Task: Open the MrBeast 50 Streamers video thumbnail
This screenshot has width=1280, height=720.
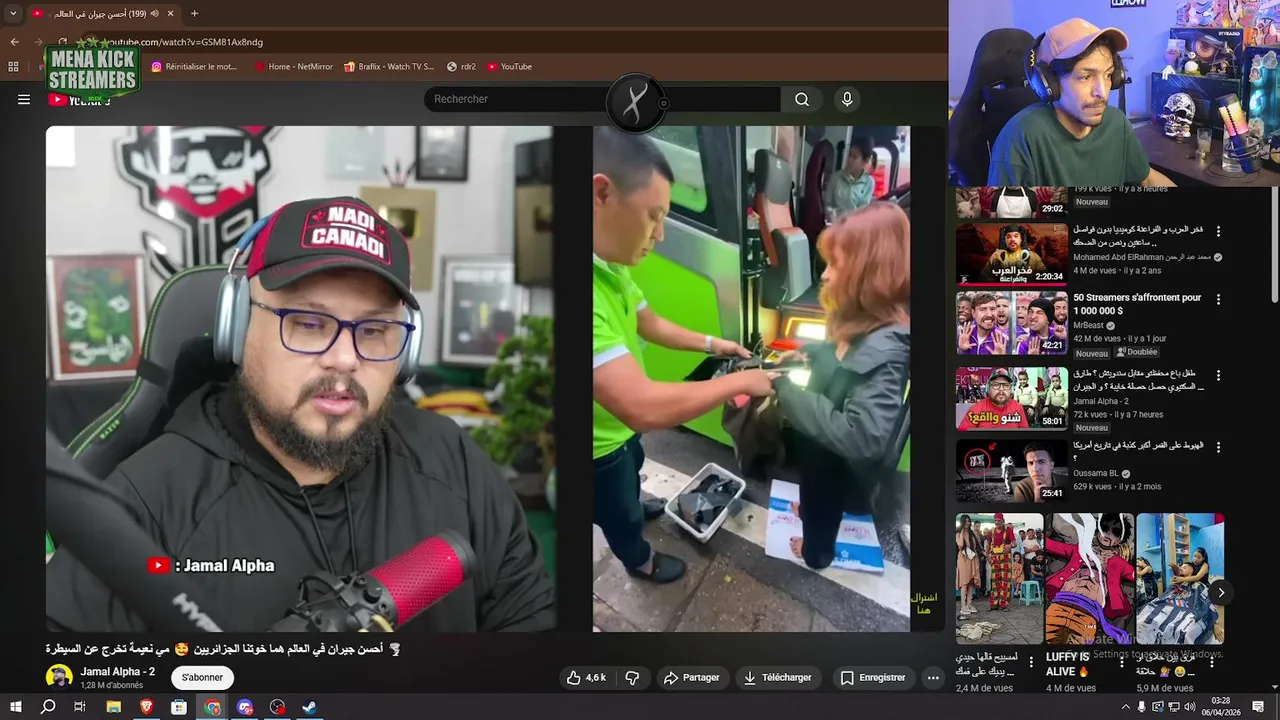Action: pos(1011,323)
